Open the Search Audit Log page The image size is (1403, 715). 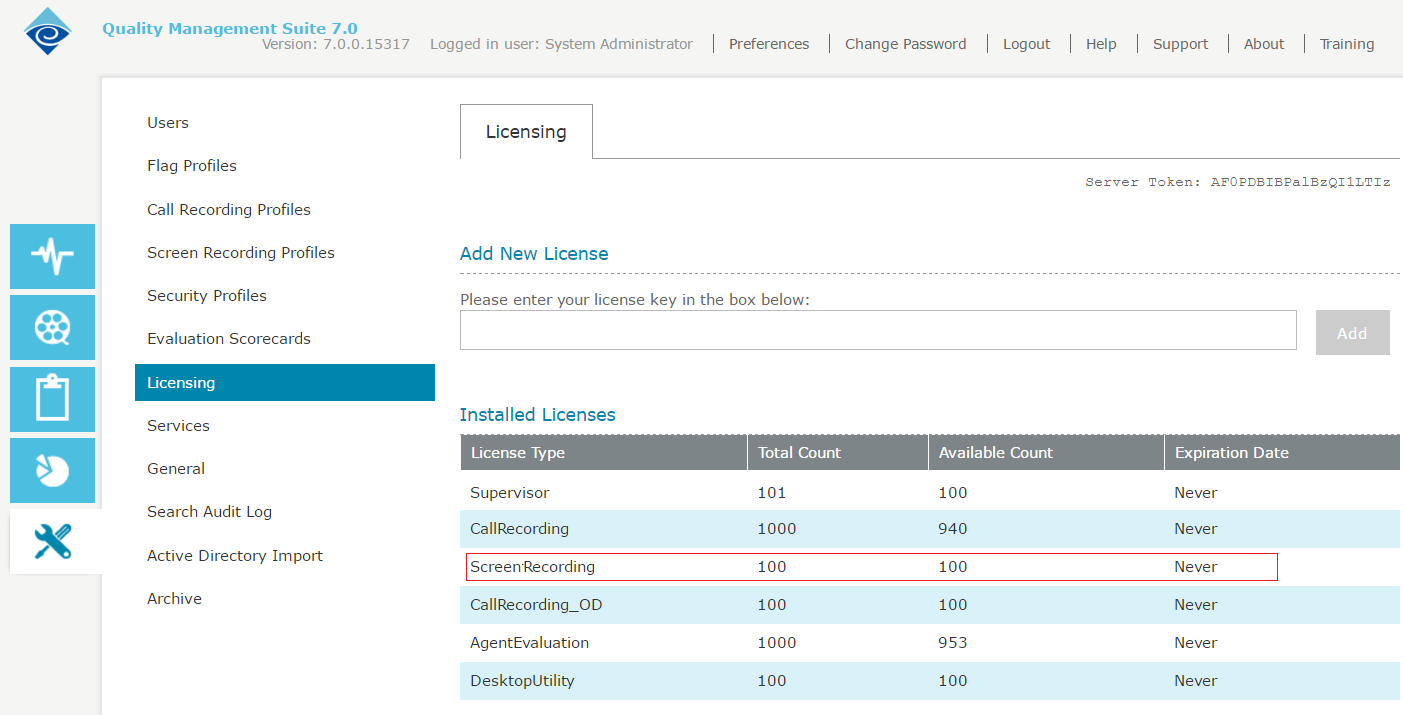pyautogui.click(x=209, y=512)
